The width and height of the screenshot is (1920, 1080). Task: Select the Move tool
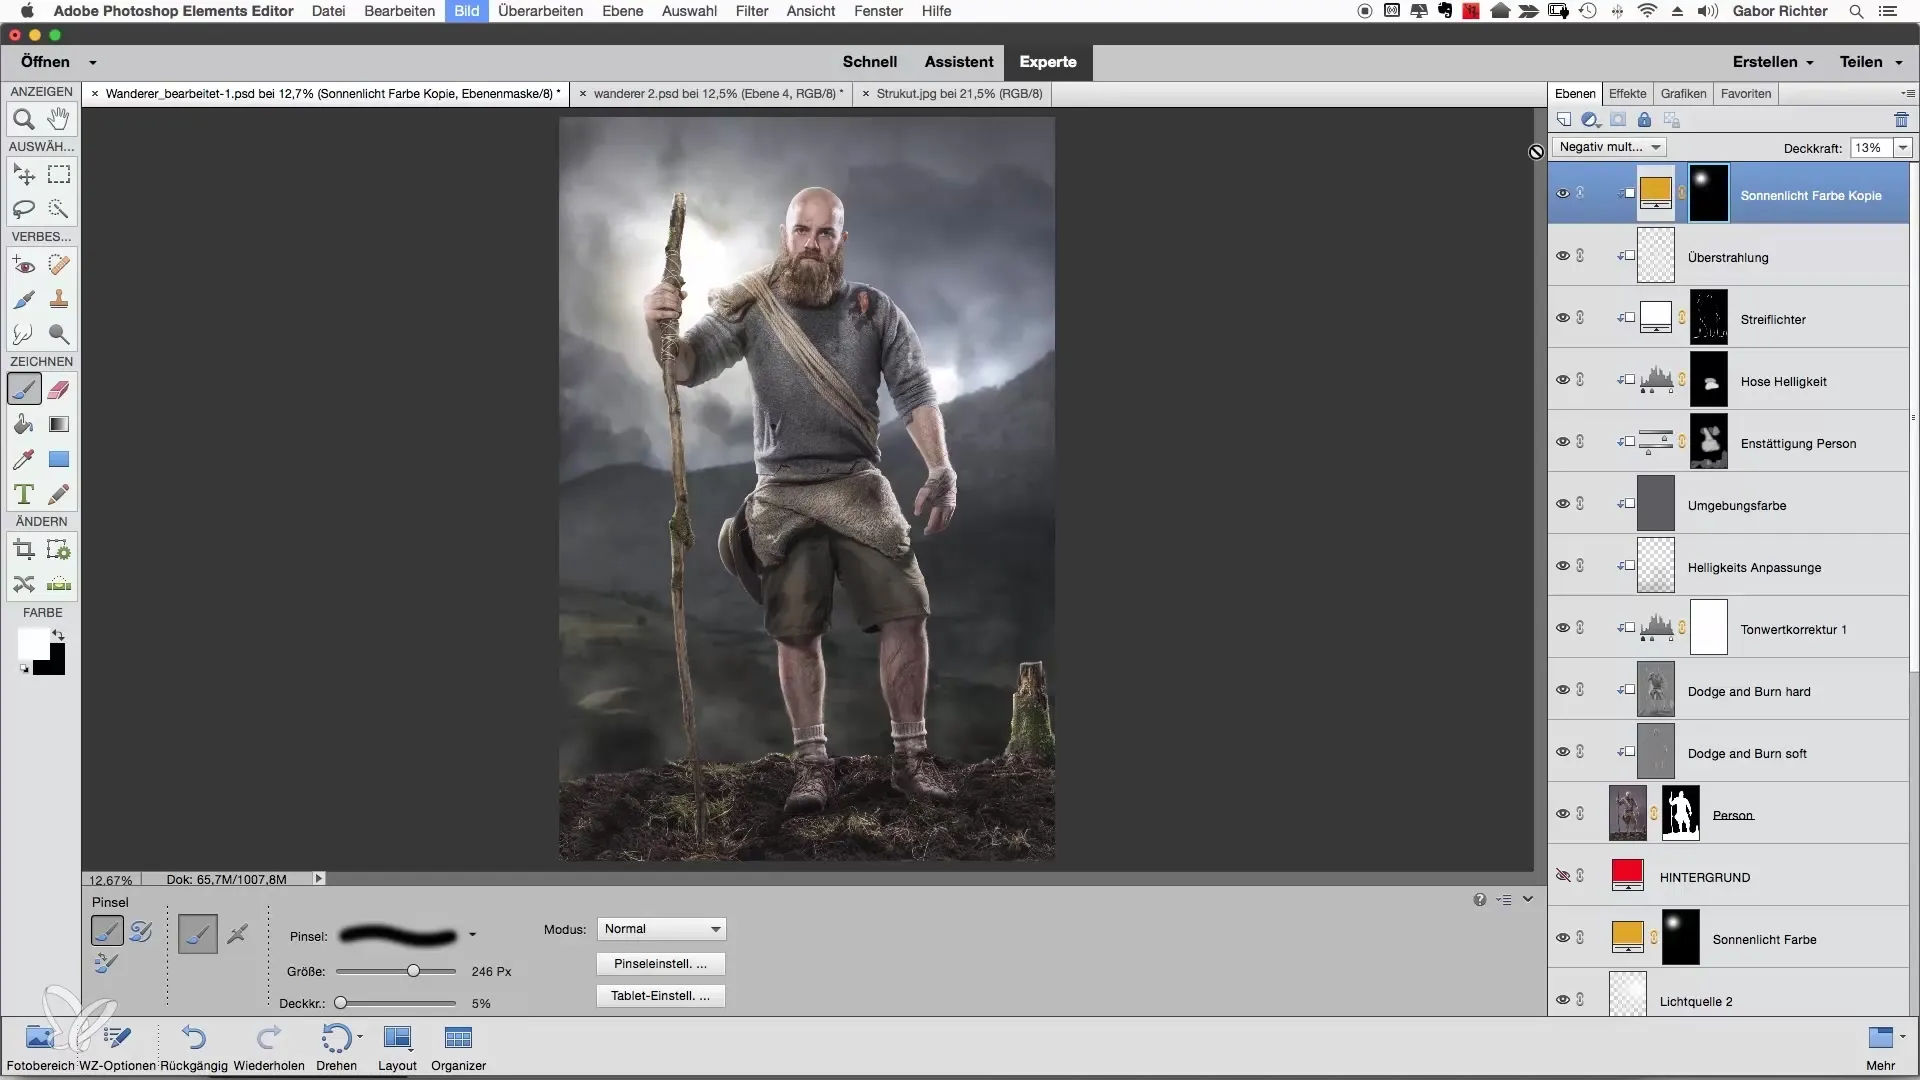(x=24, y=175)
